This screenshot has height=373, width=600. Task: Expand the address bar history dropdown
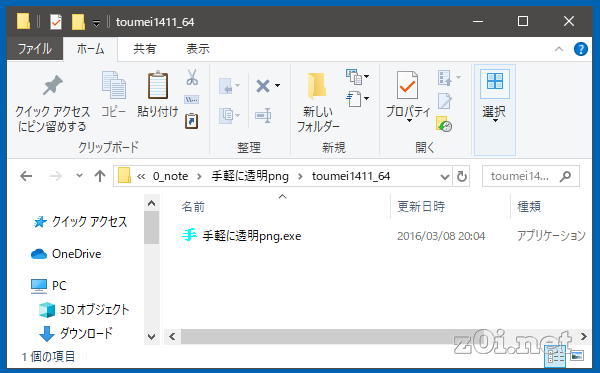[444, 176]
